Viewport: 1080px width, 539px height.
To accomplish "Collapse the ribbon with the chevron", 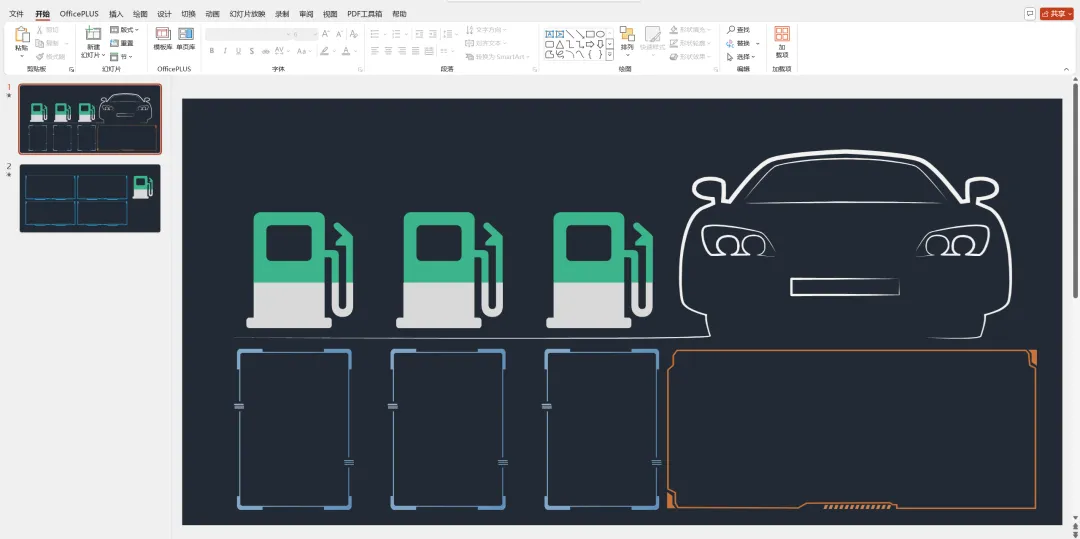I will (x=1066, y=69).
